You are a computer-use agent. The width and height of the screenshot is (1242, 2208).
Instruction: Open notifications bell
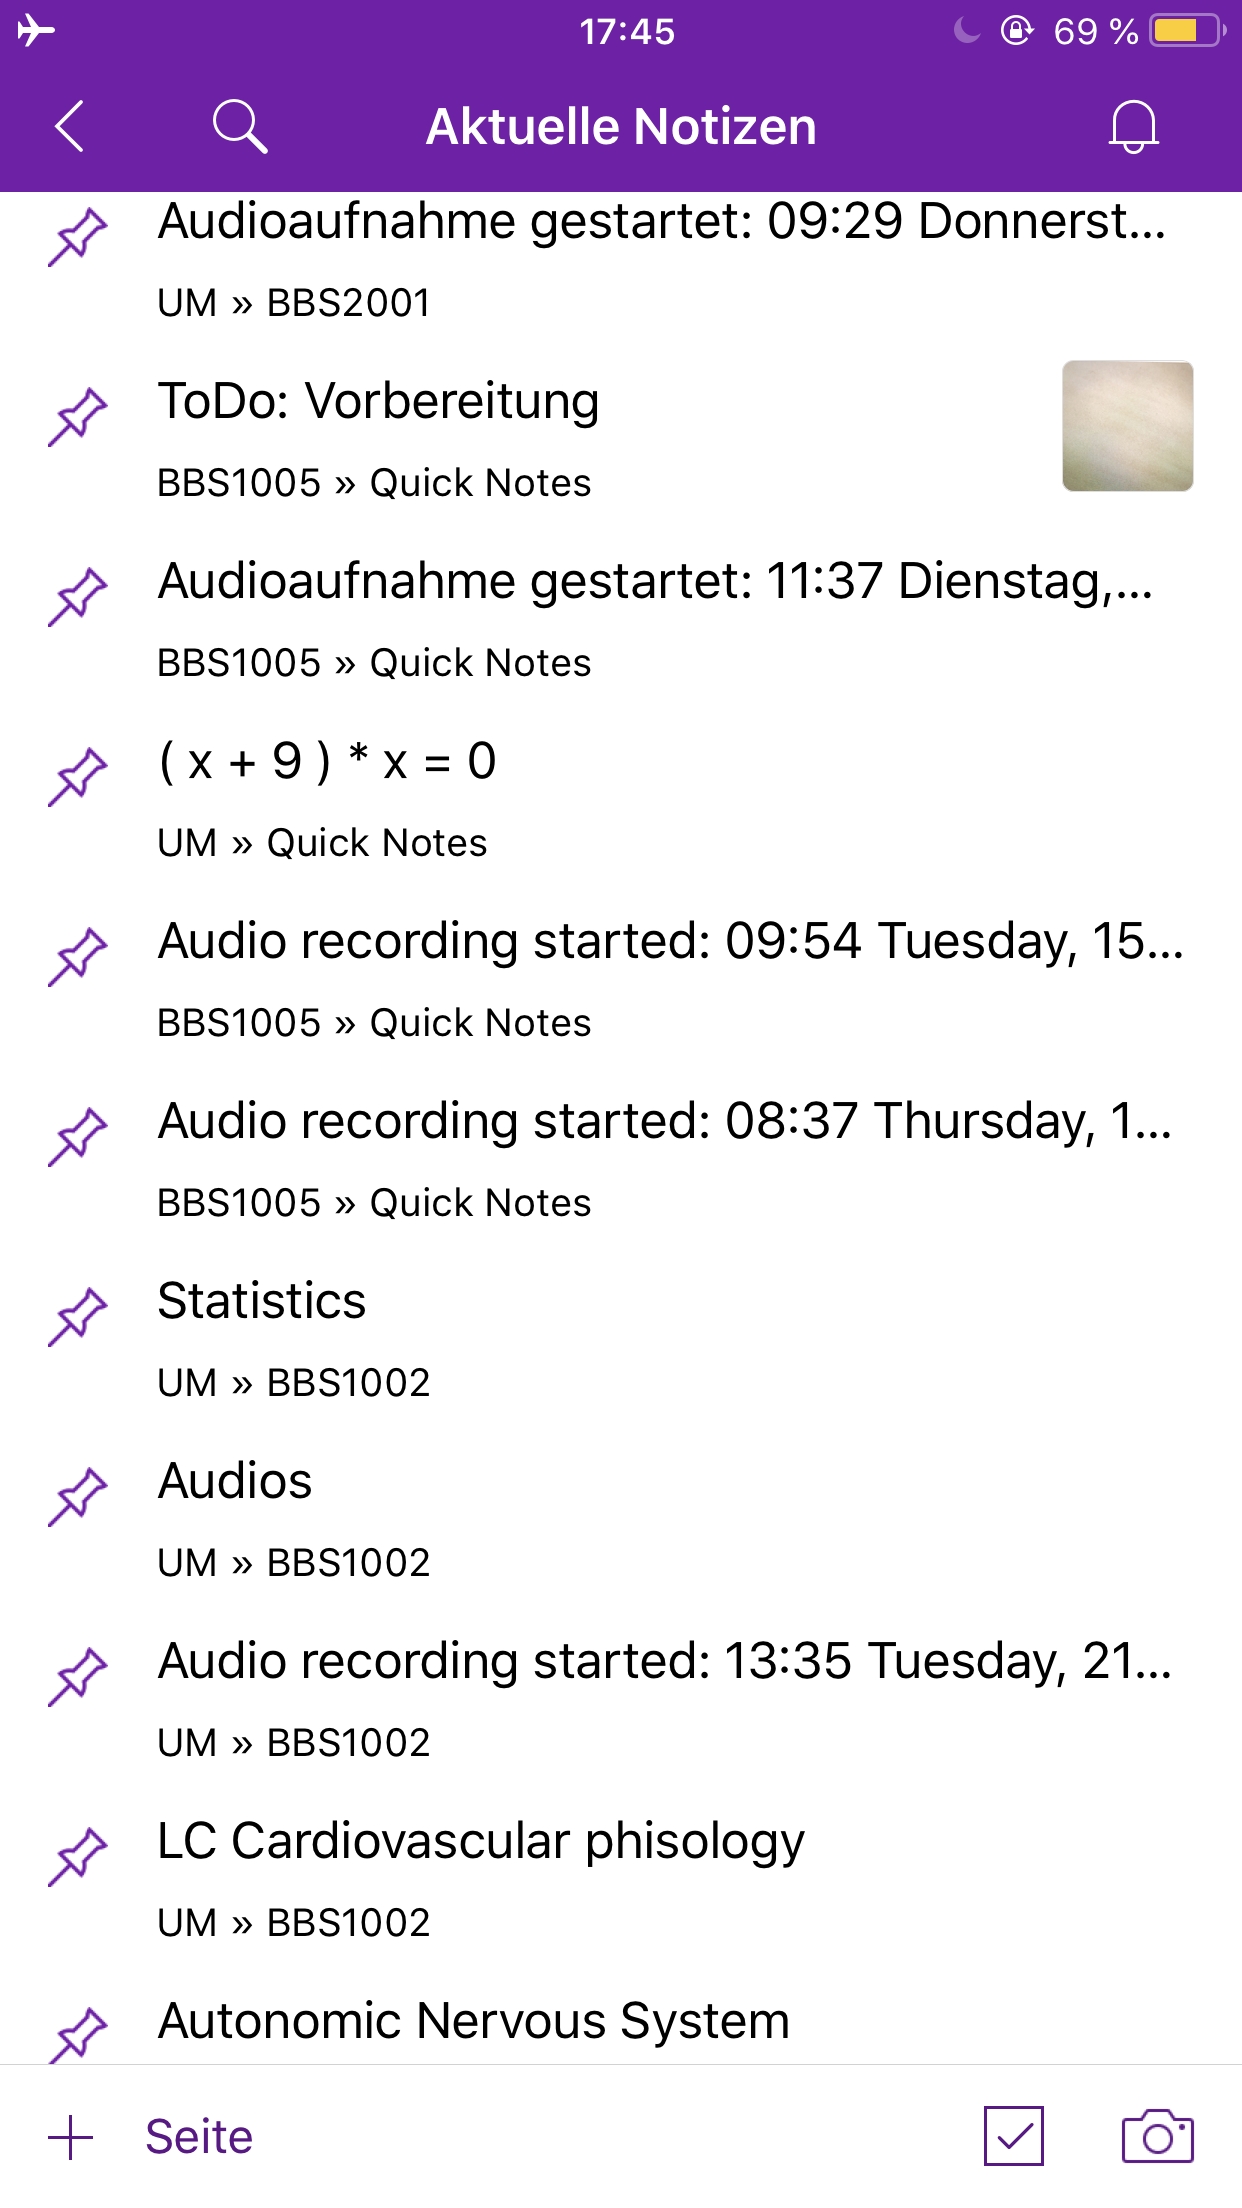click(1133, 127)
